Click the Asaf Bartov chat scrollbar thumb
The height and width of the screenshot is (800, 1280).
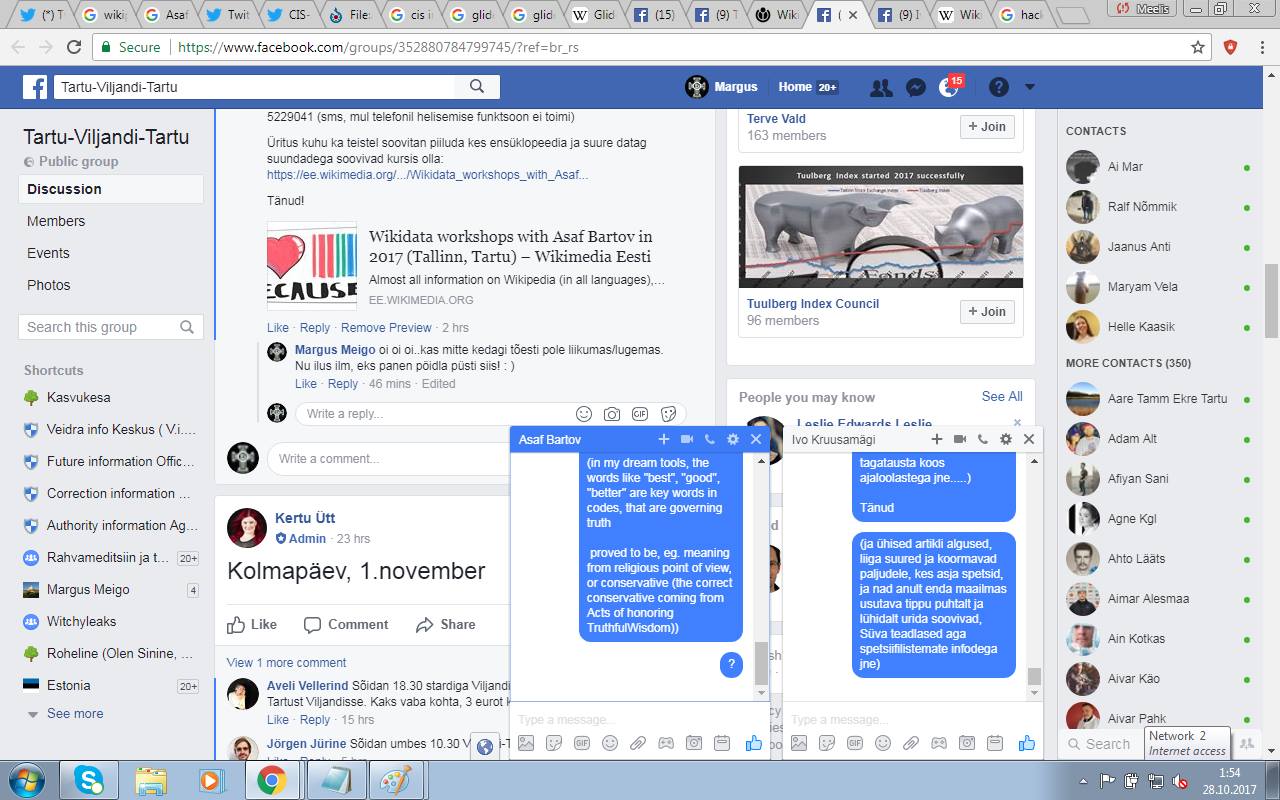(x=761, y=662)
